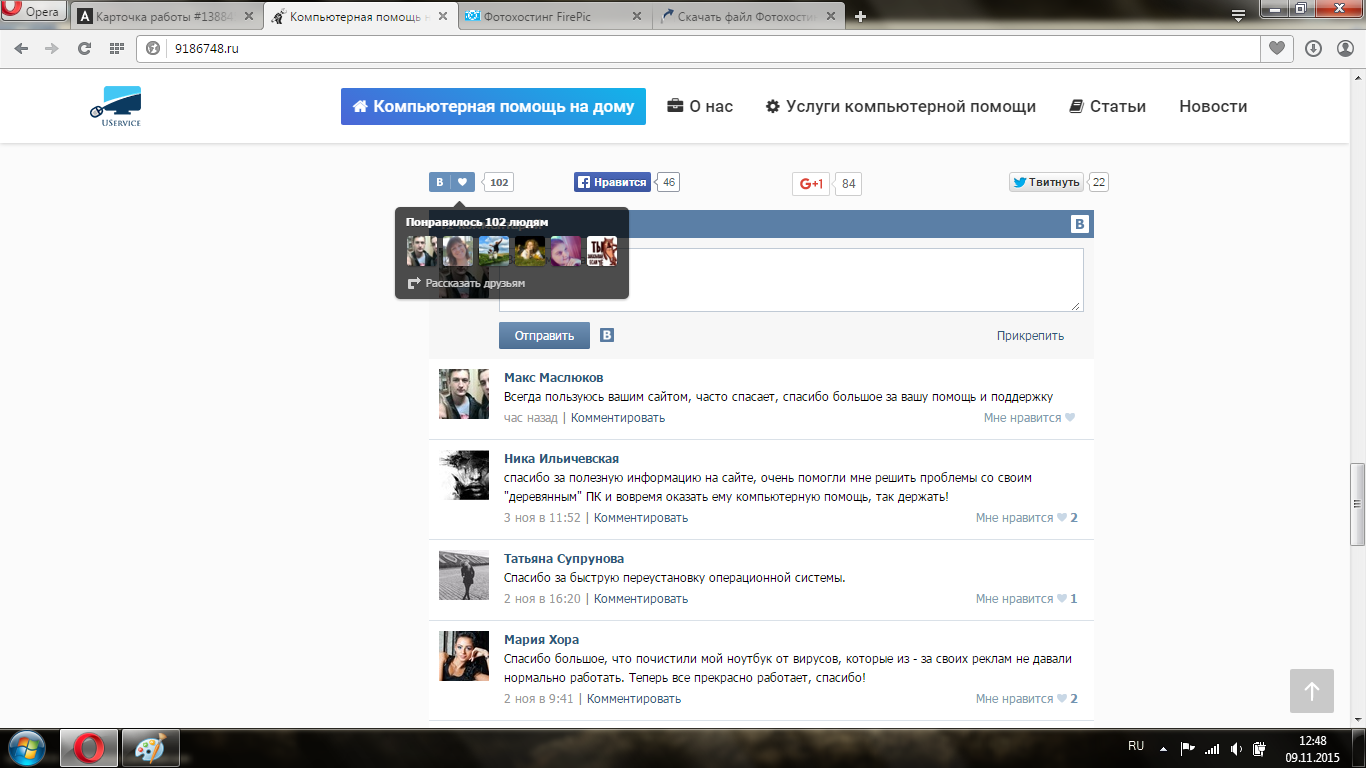Click "Понравилось 102 людям" popup title
1366x768 pixels.
point(477,222)
